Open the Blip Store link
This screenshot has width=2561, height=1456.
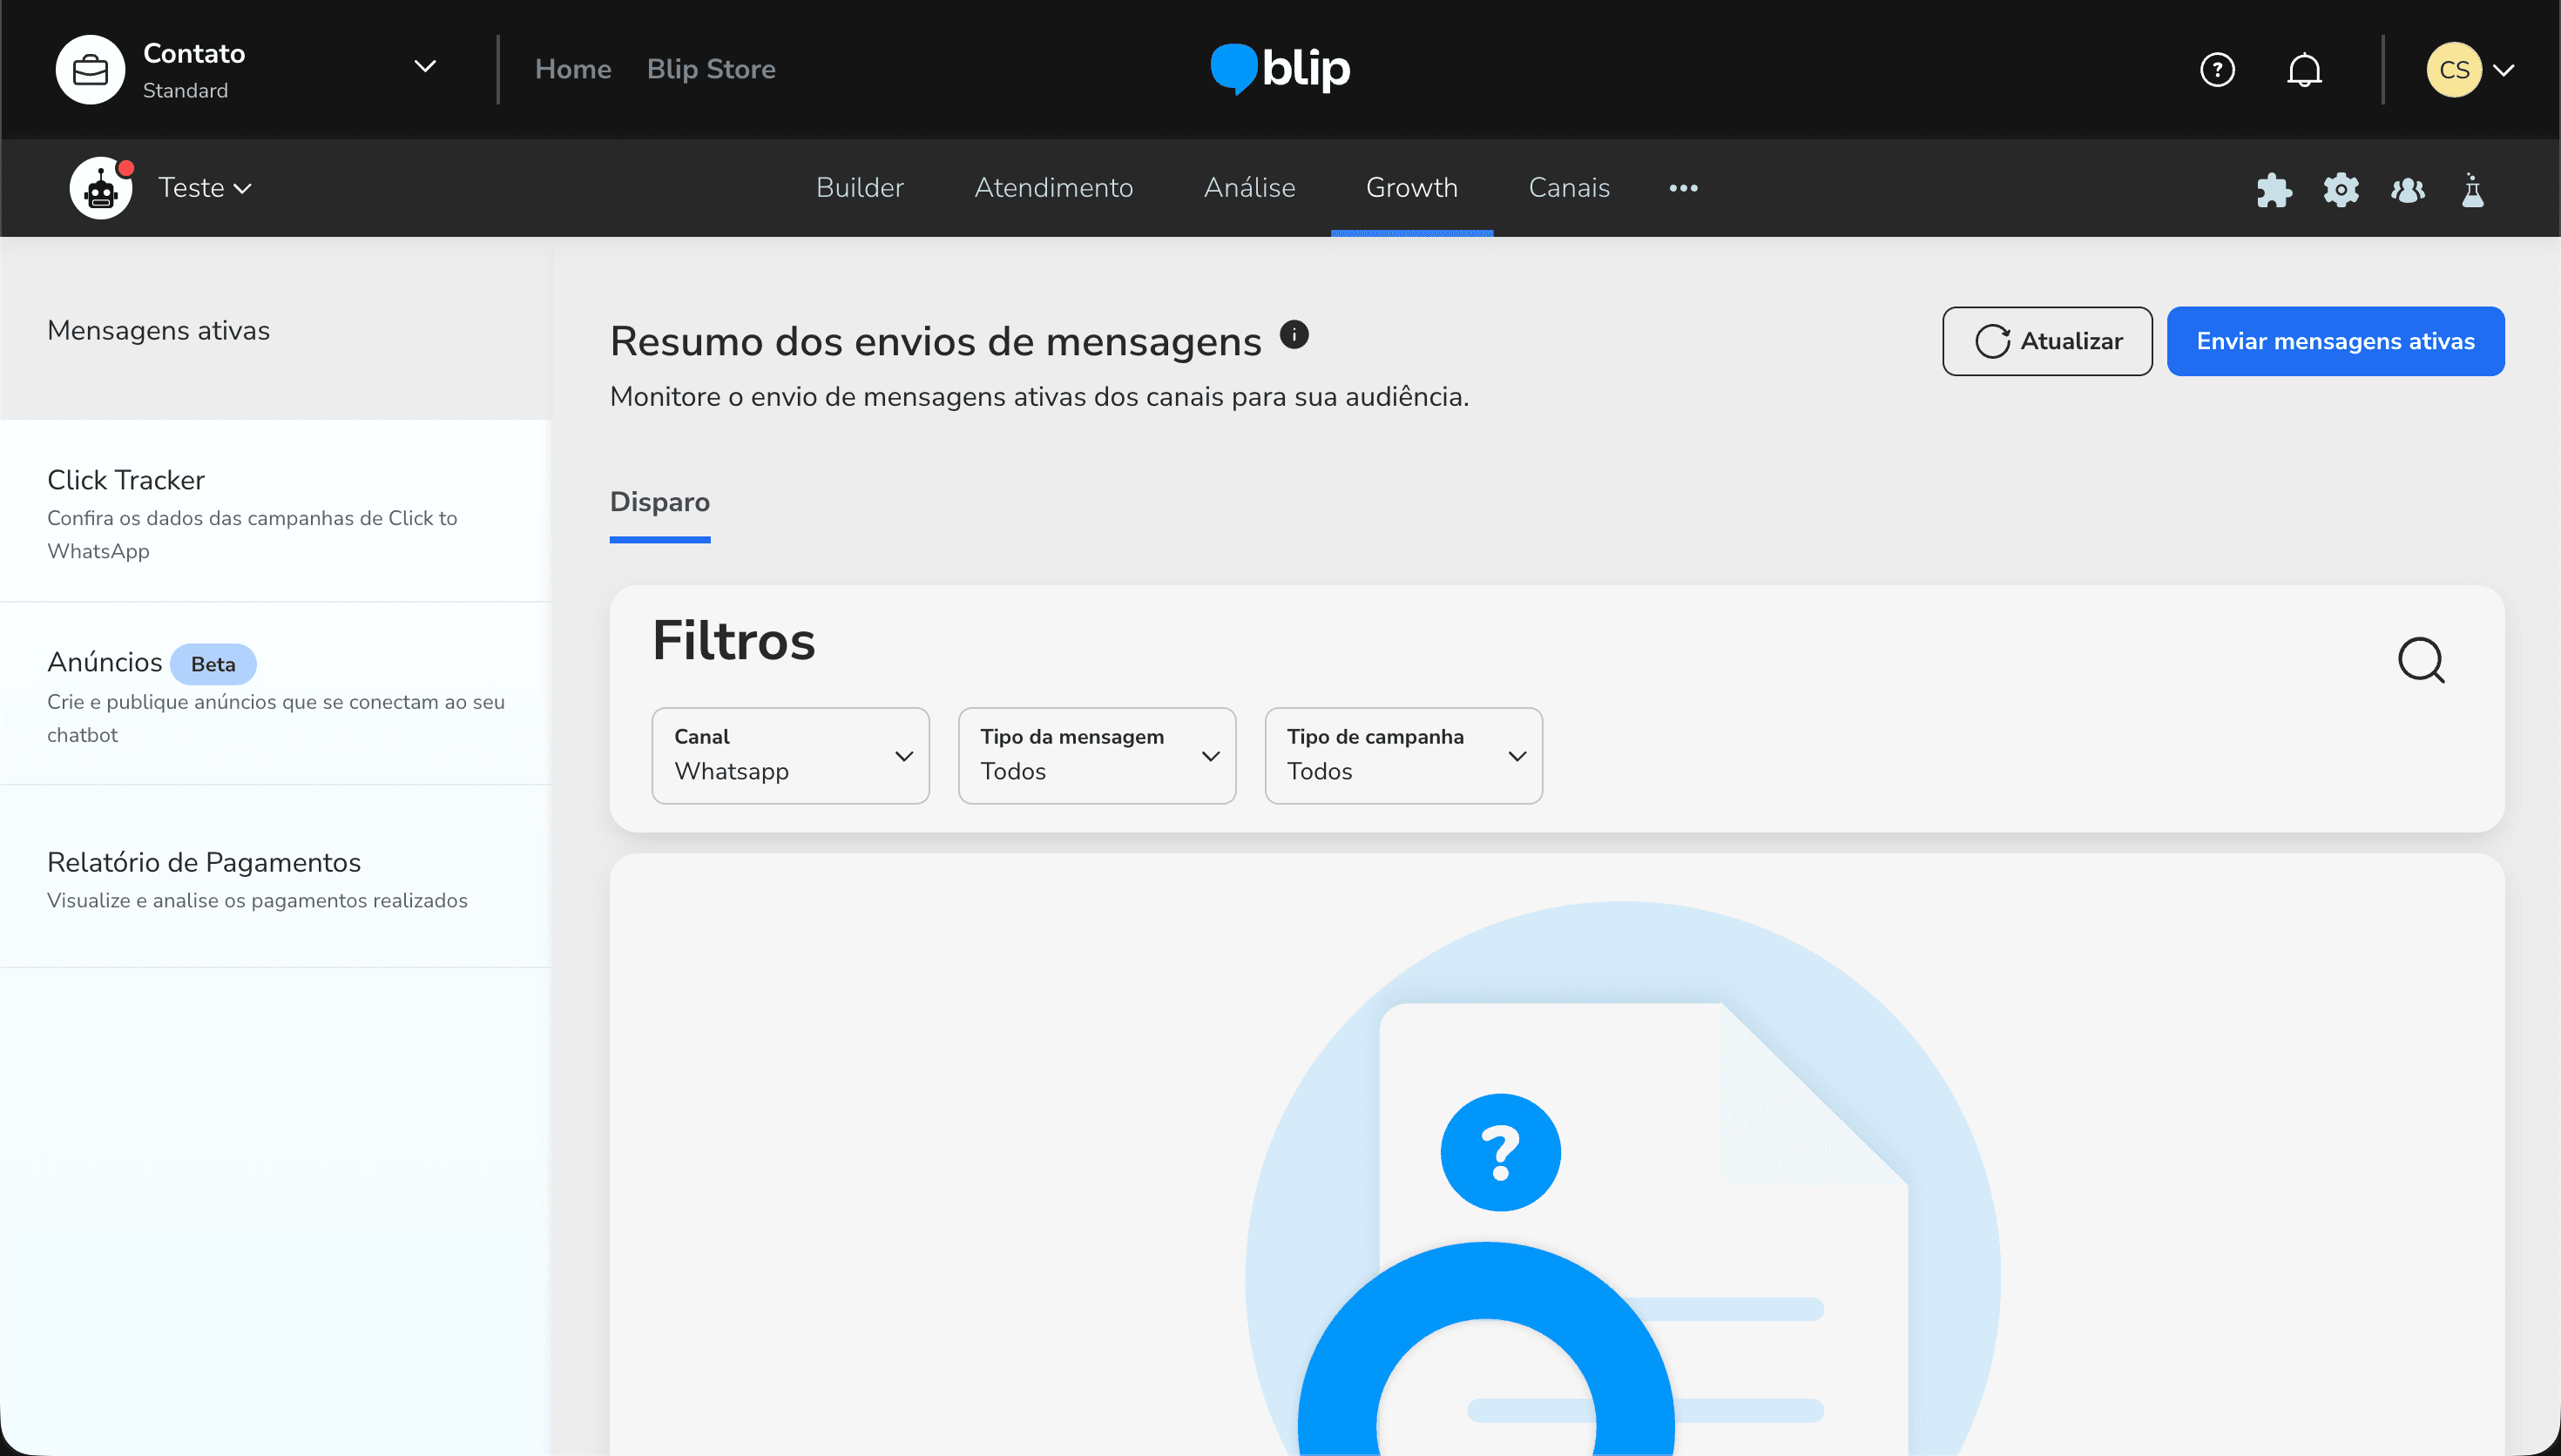711,69
